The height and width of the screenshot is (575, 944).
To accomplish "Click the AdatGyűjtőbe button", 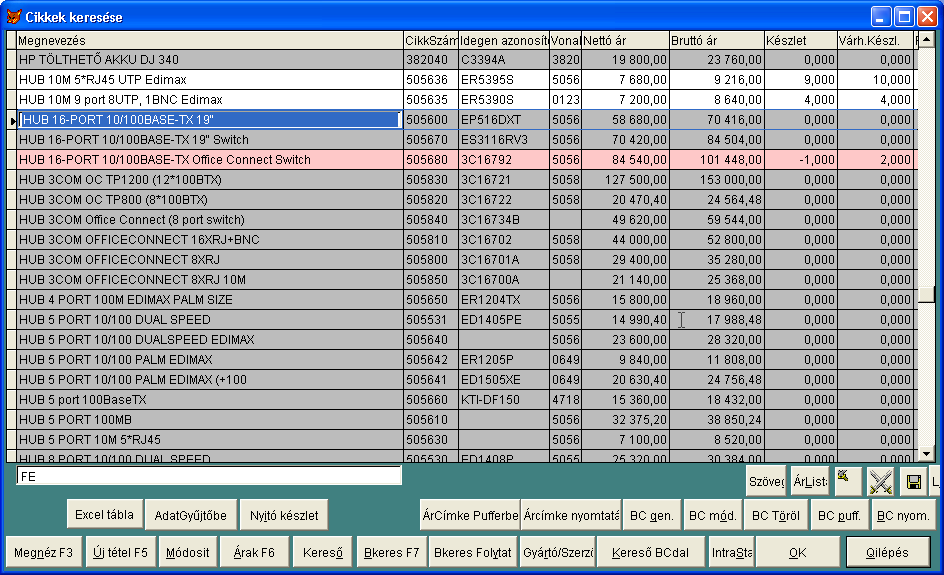I will coord(190,515).
